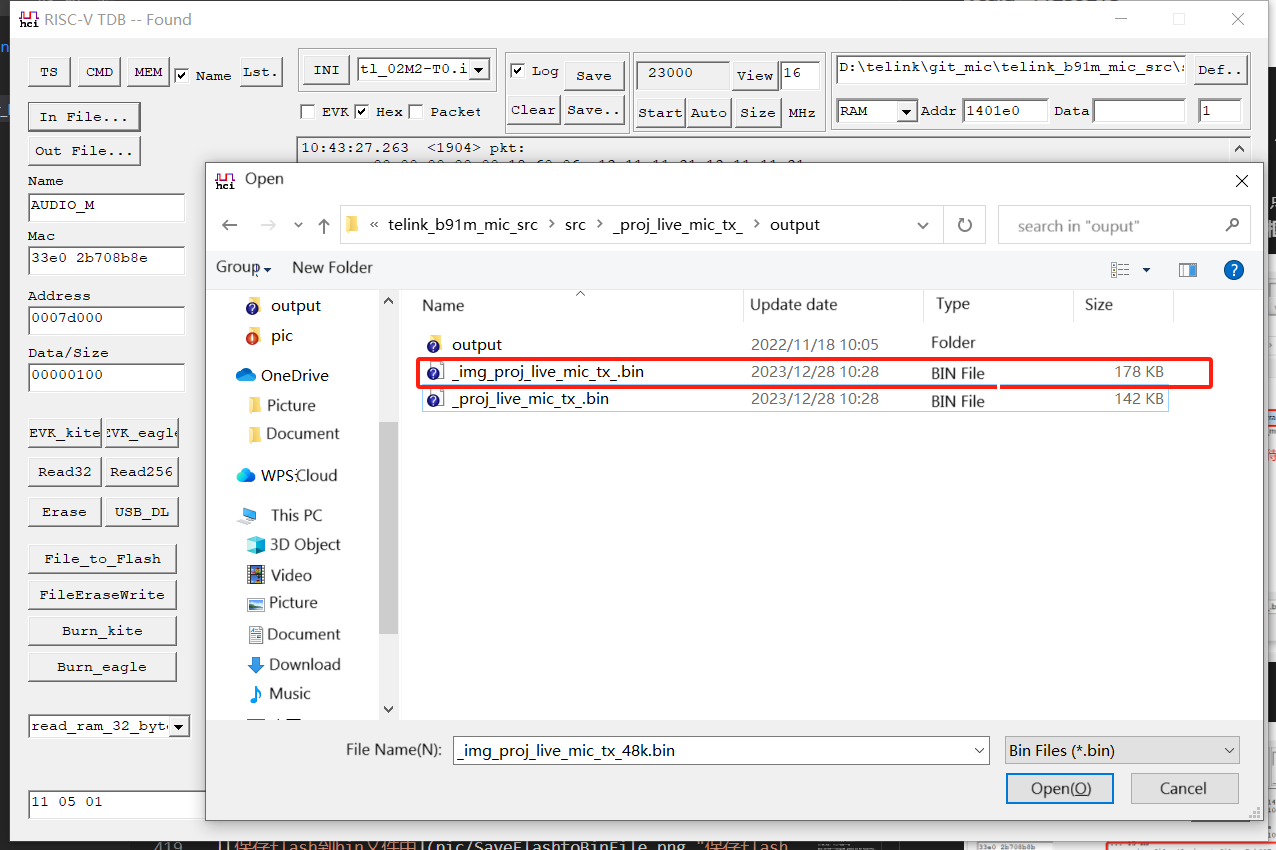The image size is (1276, 850).
Task: Enable the Packet checkbox
Action: tap(417, 111)
